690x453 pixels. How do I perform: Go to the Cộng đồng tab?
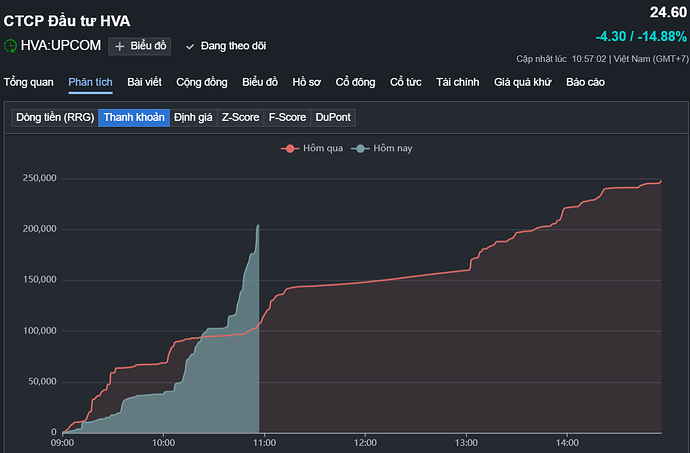coord(201,81)
